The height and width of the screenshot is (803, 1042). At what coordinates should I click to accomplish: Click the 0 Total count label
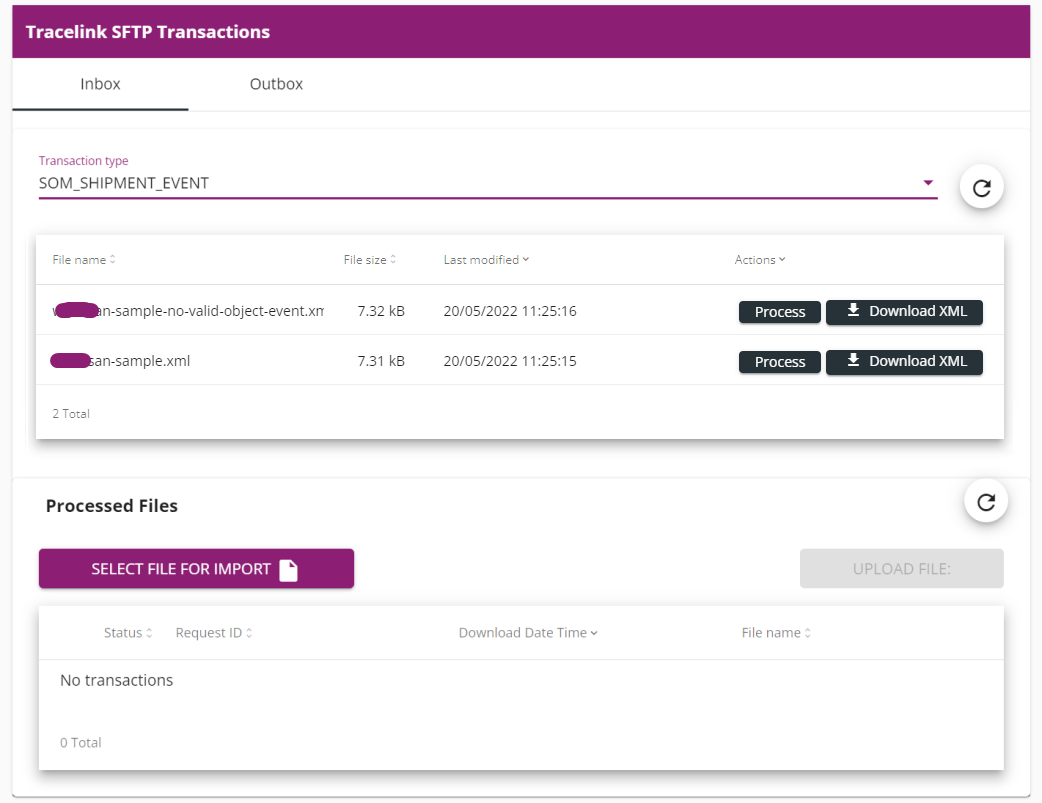tap(80, 743)
